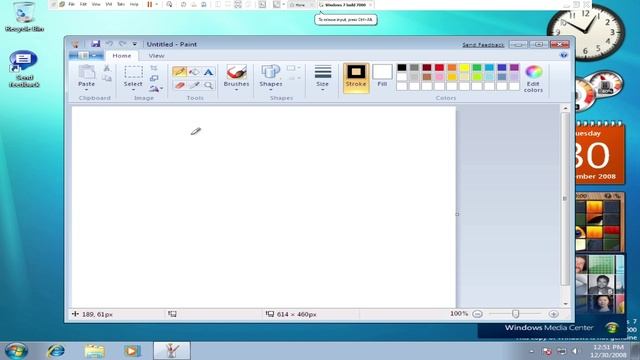Choose the purple color swatch

coord(514,67)
